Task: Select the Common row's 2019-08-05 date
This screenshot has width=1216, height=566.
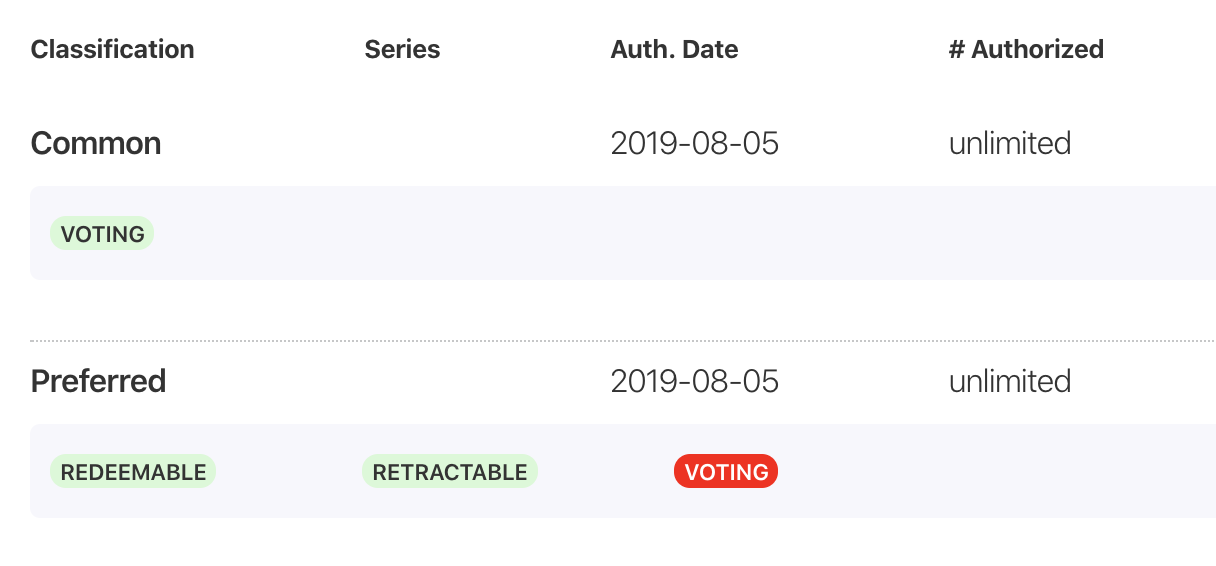Action: [x=695, y=143]
